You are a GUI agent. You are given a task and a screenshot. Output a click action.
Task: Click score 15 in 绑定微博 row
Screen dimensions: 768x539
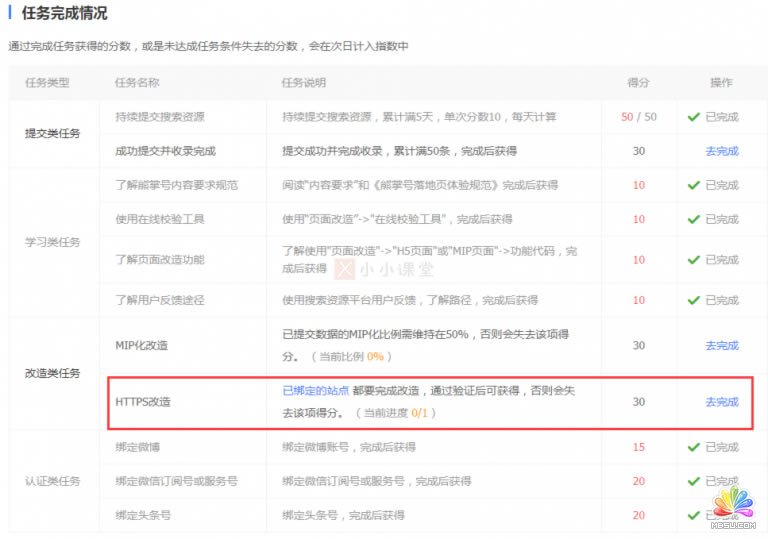pos(639,447)
